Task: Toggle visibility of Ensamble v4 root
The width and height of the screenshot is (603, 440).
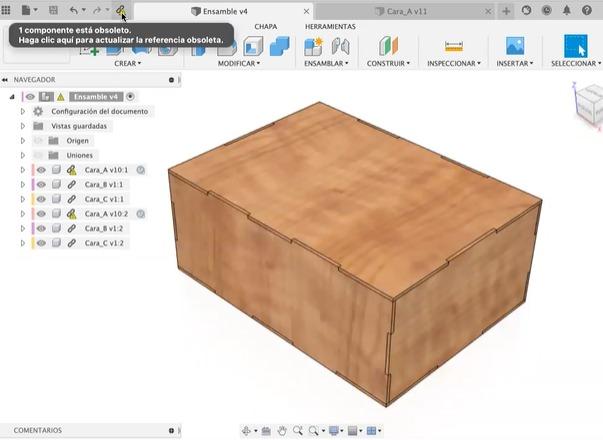Action: coord(30,97)
